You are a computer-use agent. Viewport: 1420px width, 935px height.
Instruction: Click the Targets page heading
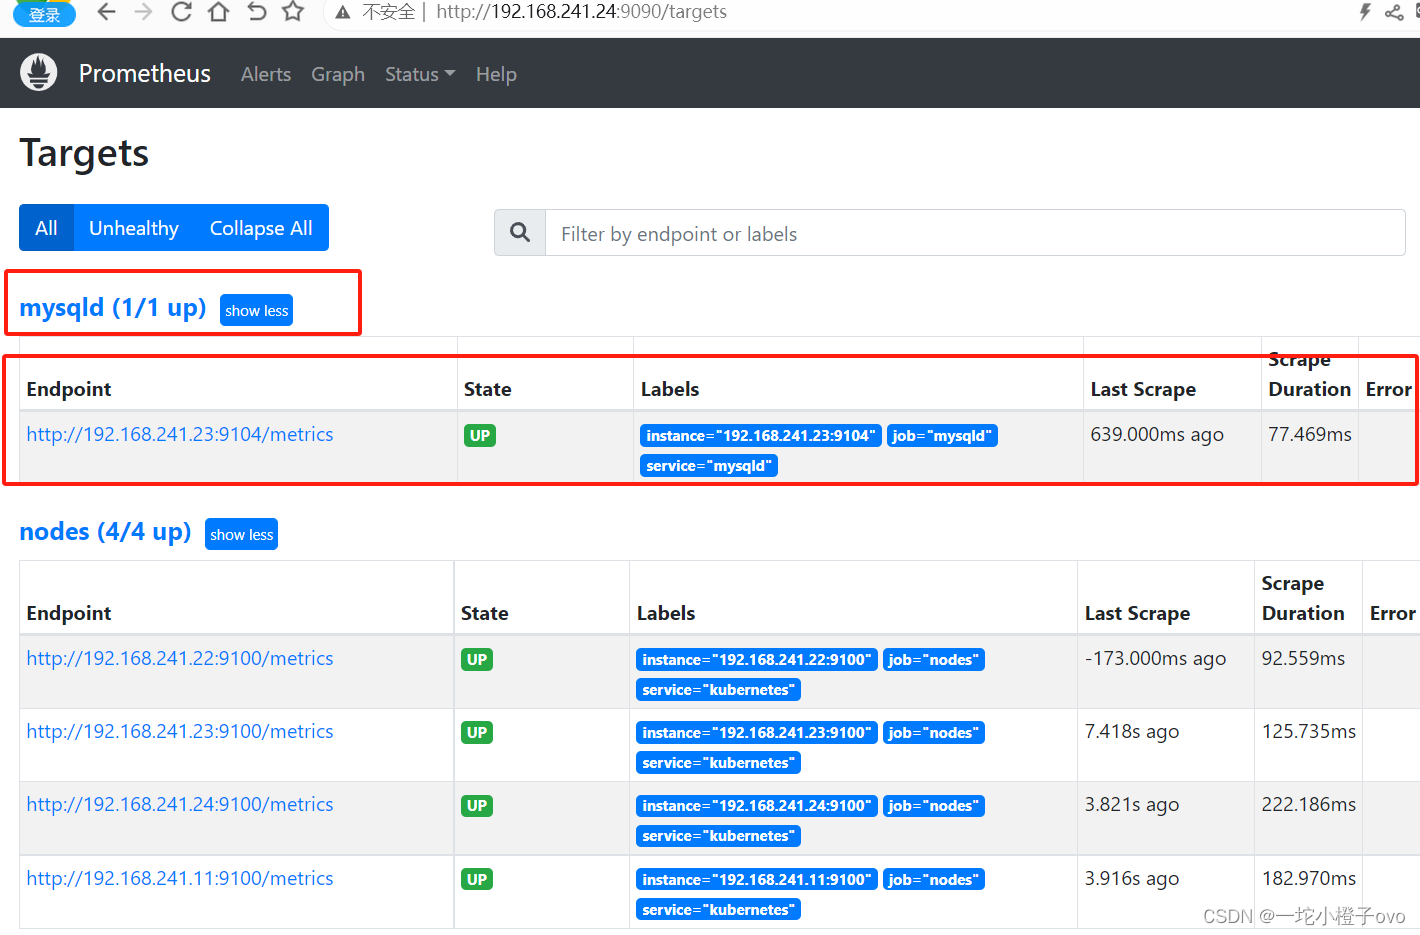(x=84, y=153)
